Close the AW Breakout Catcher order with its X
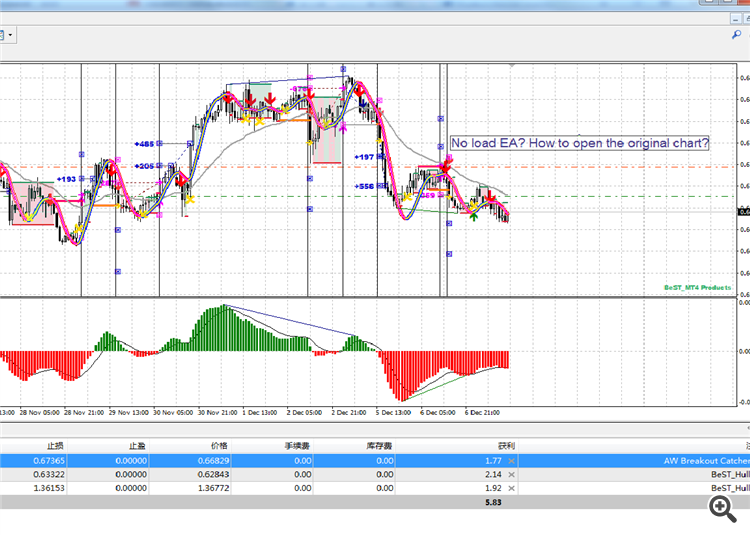750x535 pixels. (511, 461)
